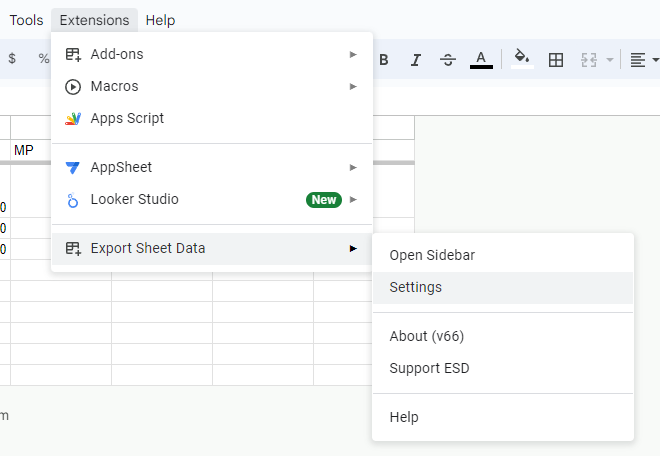Choose Support ESD entry
660x456 pixels.
coord(503,368)
